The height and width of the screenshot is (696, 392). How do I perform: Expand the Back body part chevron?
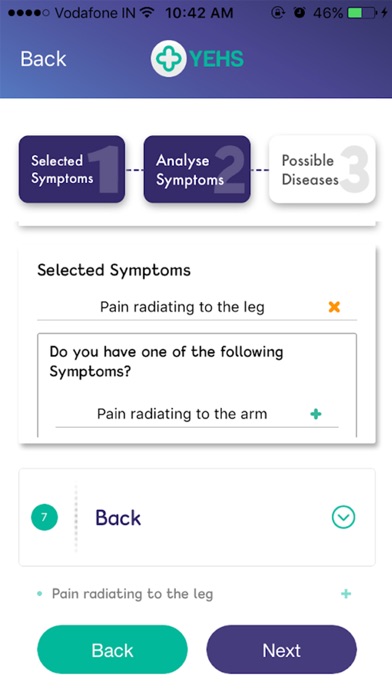tap(344, 517)
